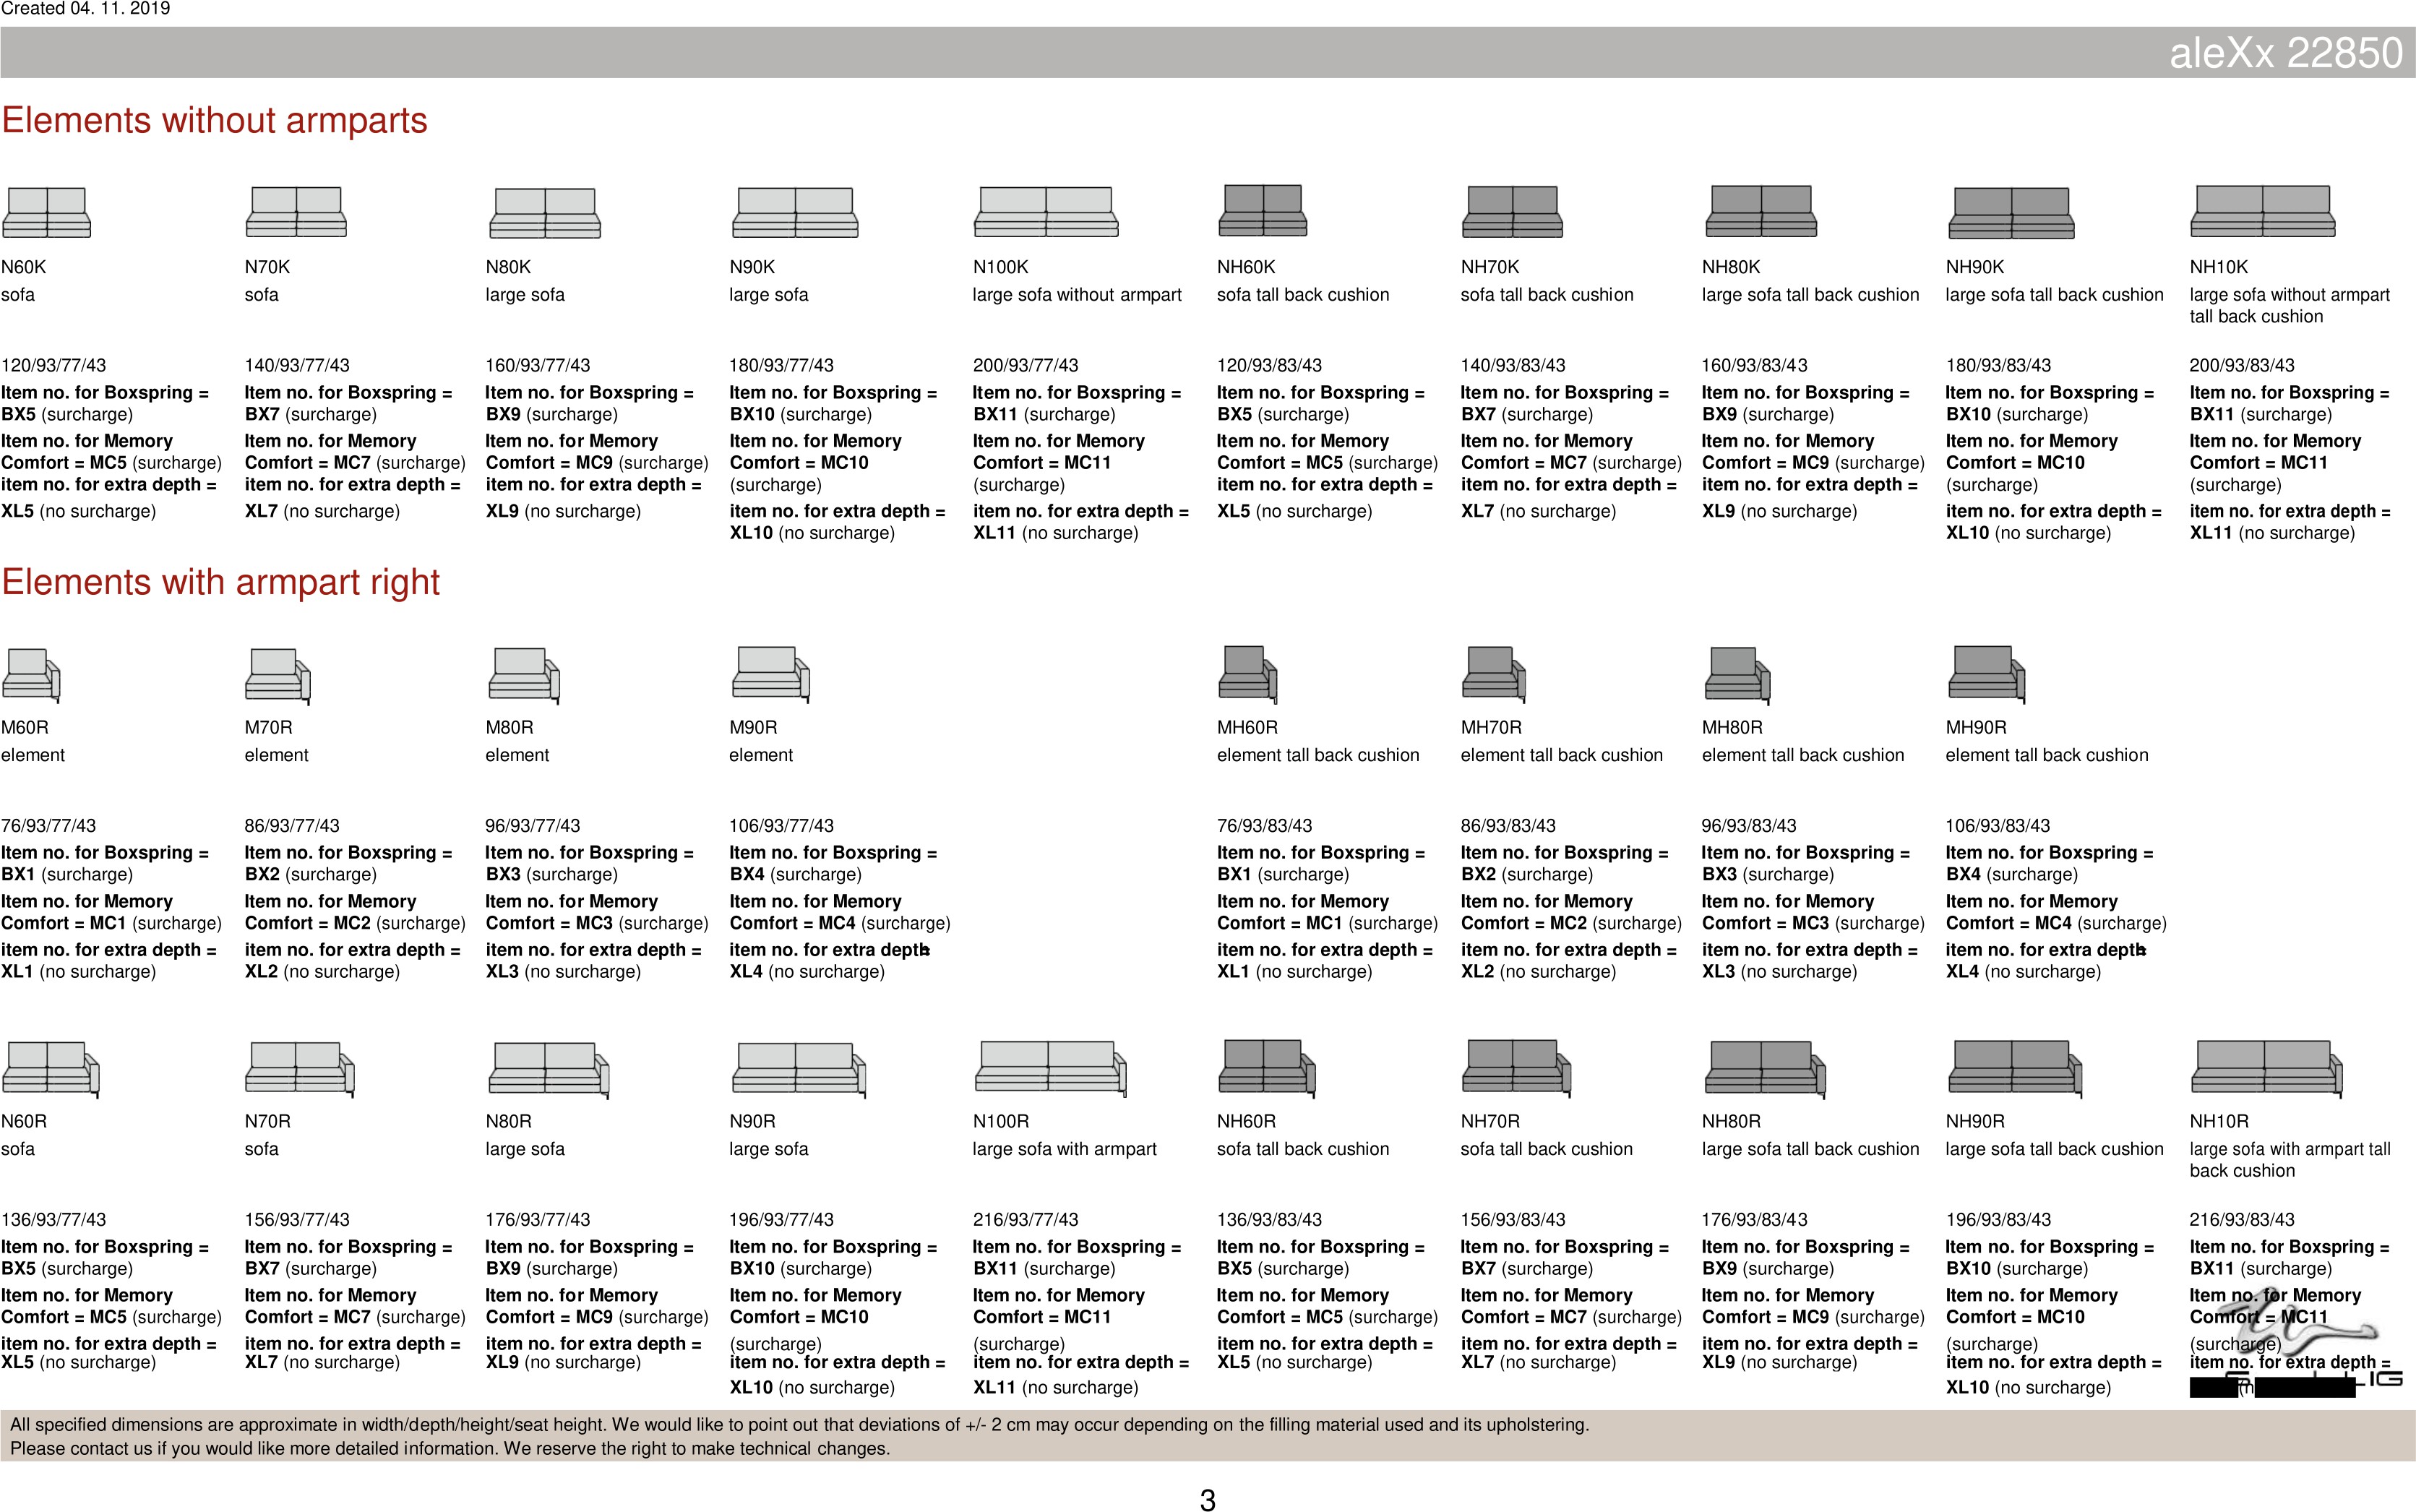Click the dimensions '156/93/77/43' under N70R

point(297,1220)
